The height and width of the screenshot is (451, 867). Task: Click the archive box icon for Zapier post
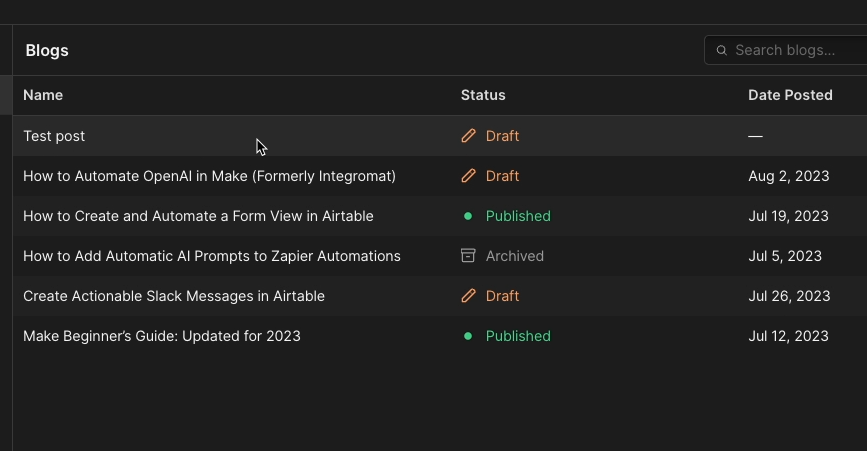point(468,255)
